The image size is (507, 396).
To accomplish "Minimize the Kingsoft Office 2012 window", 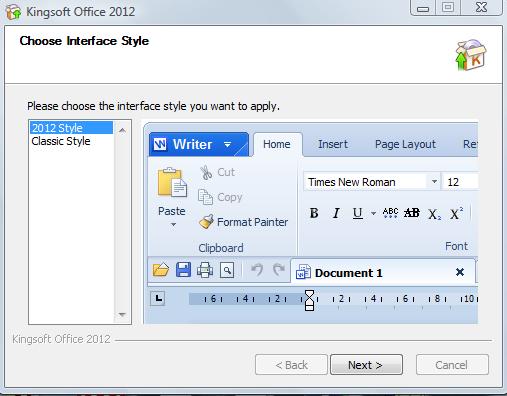I will [423, 8].
